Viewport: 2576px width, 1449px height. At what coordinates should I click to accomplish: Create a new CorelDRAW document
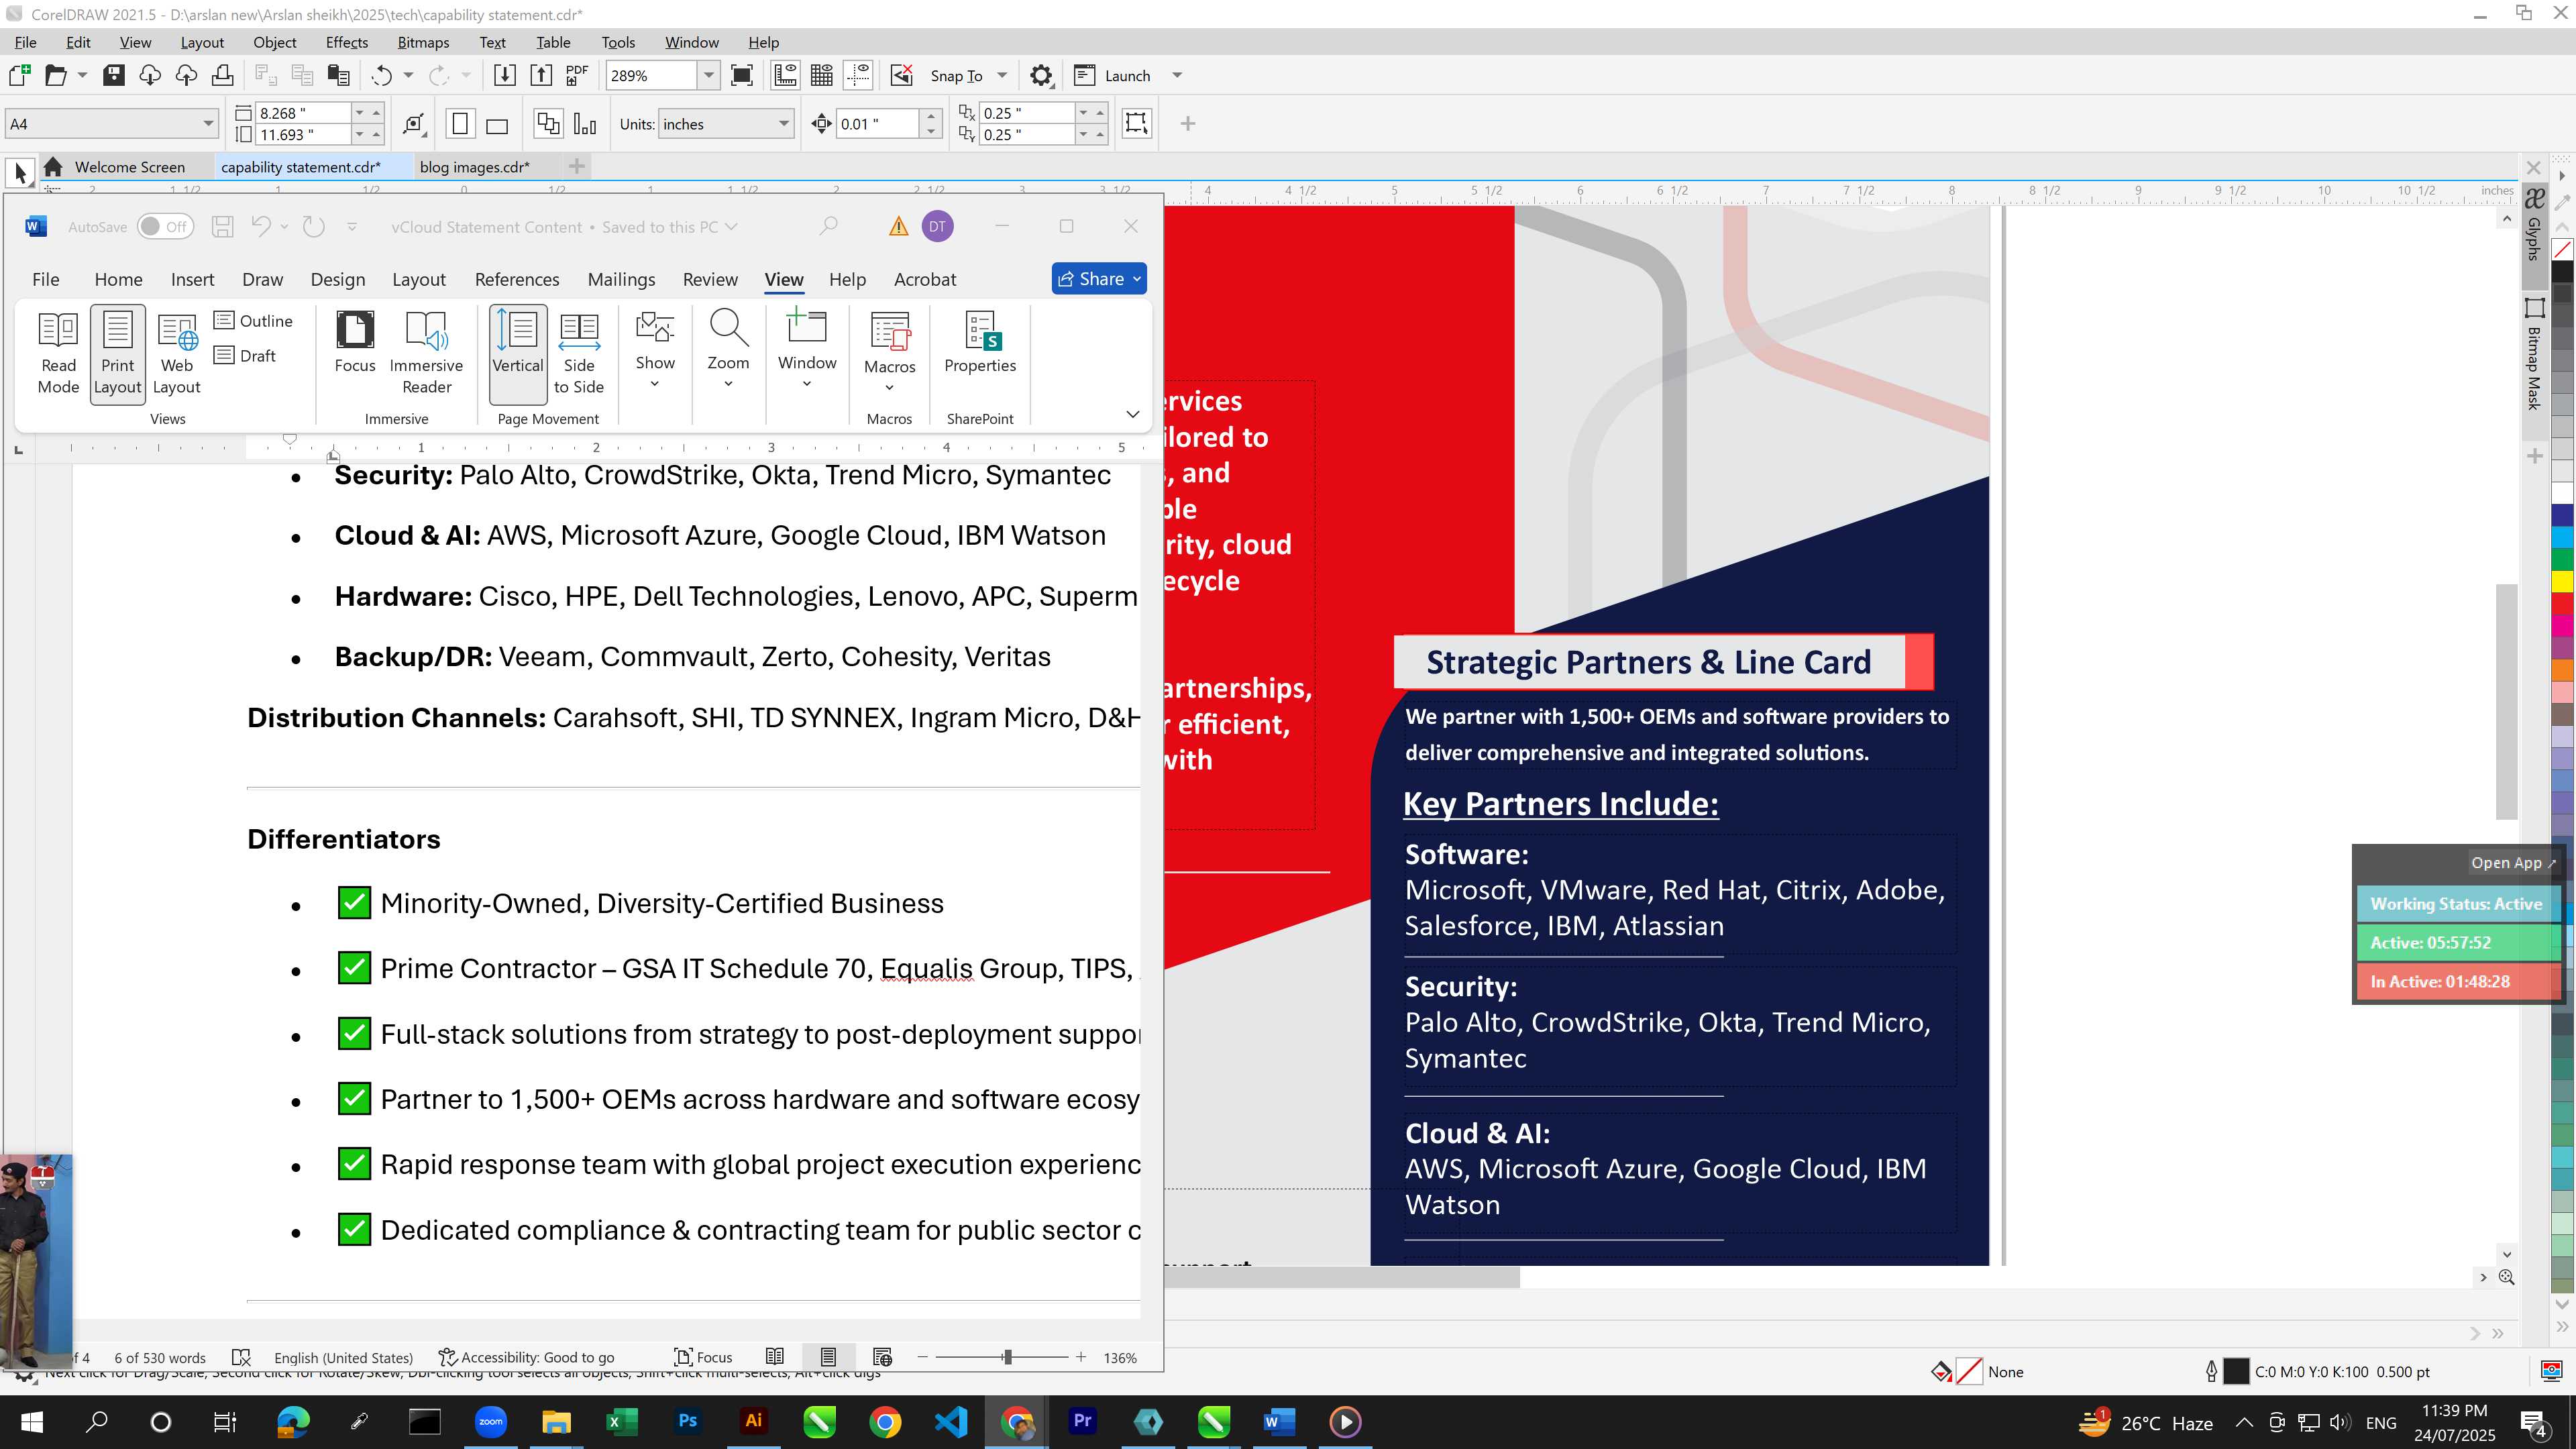point(20,75)
